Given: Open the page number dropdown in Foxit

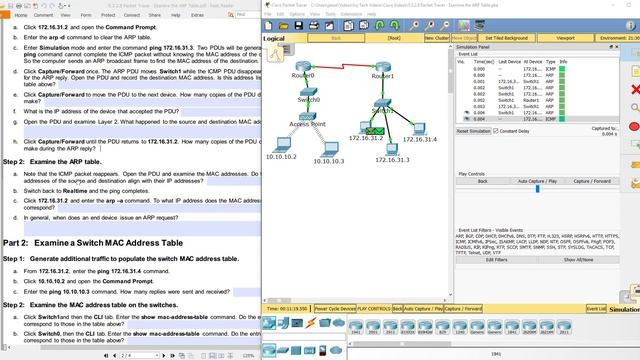Looking at the screenshot, I should coord(157,356).
